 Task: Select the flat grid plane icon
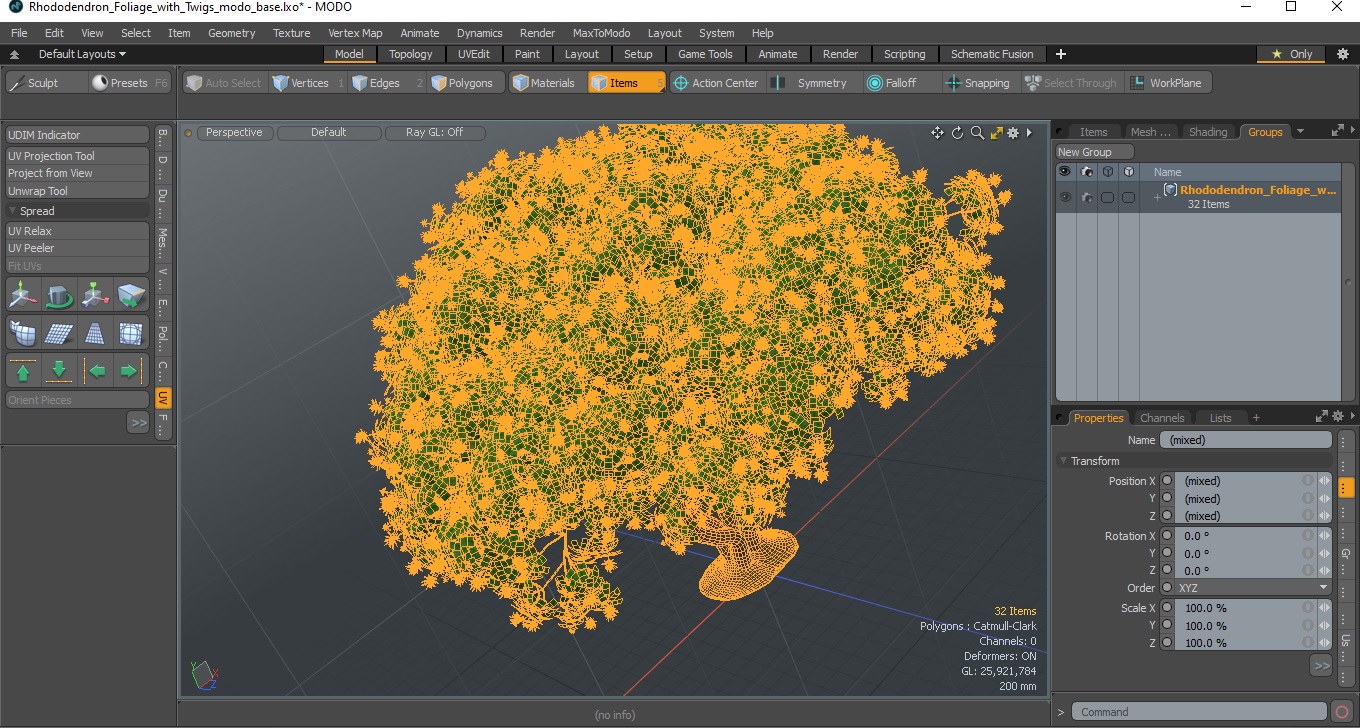tap(59, 333)
